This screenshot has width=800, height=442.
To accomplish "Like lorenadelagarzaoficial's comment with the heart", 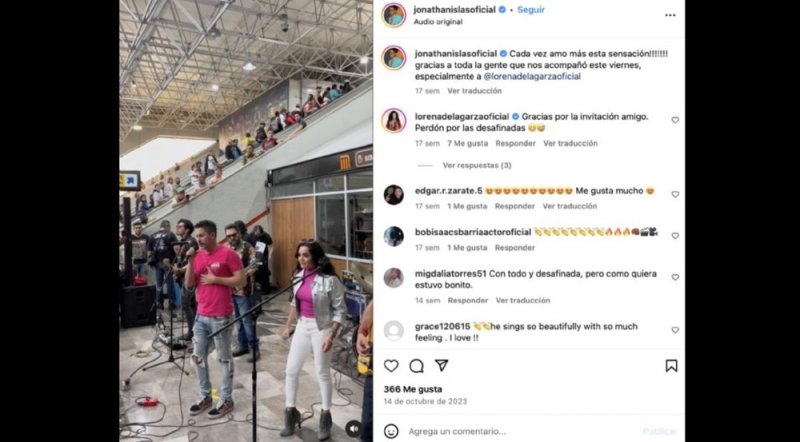I will [x=675, y=120].
